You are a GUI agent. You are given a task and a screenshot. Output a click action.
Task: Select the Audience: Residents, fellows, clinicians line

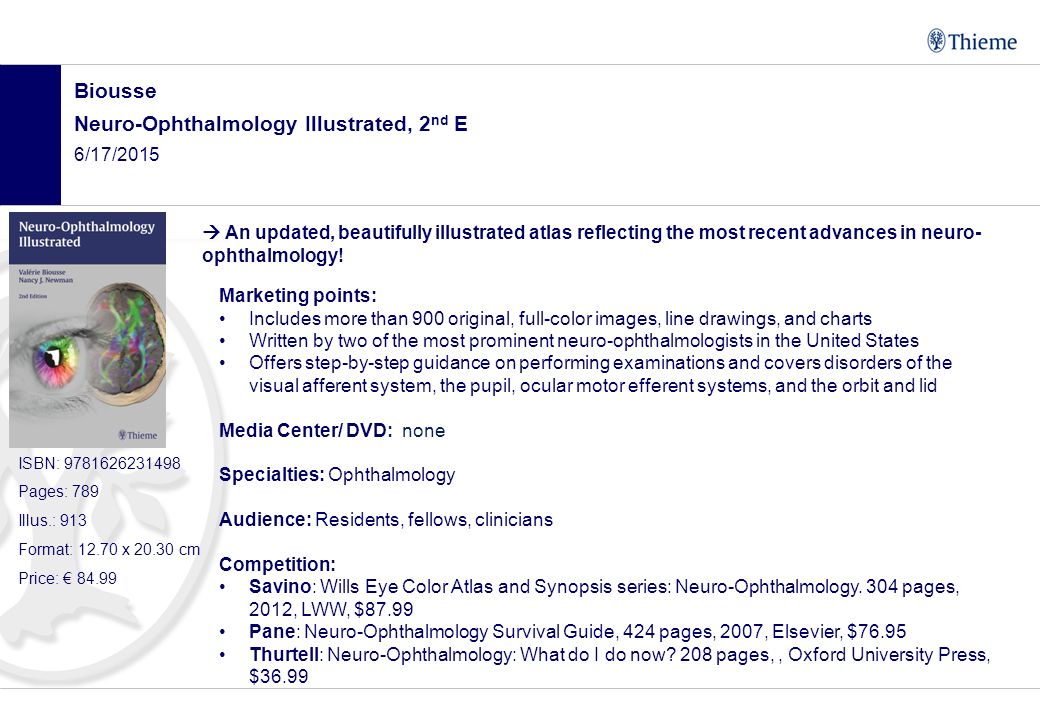pyautogui.click(x=386, y=519)
